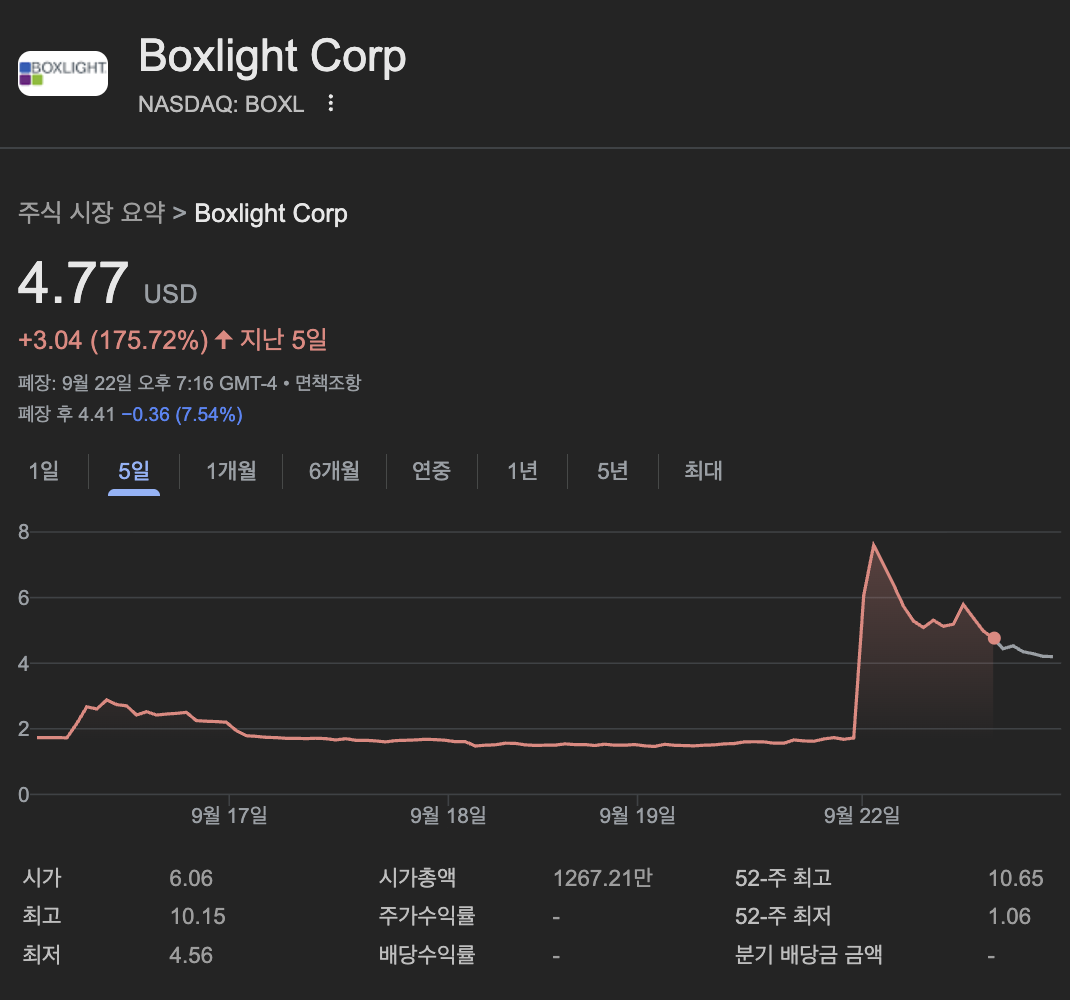Click the 52-주 최저 value 1.06
Viewport: 1070px width, 1000px height.
click(1009, 916)
